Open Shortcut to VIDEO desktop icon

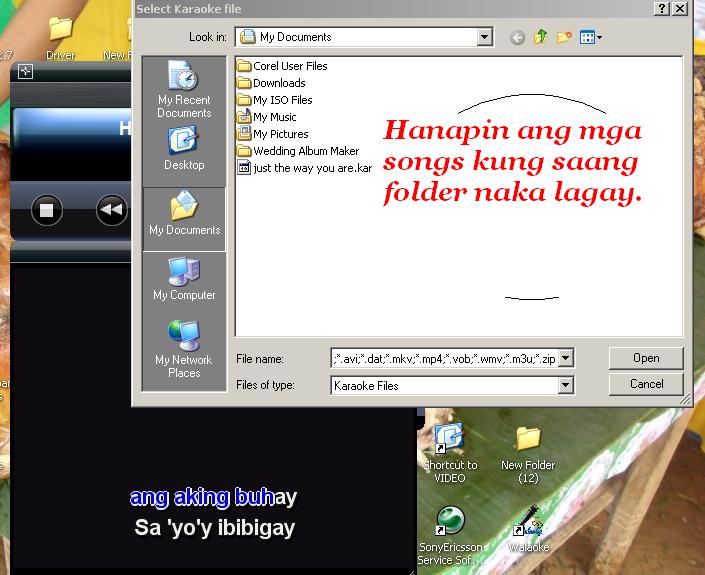pyautogui.click(x=450, y=453)
